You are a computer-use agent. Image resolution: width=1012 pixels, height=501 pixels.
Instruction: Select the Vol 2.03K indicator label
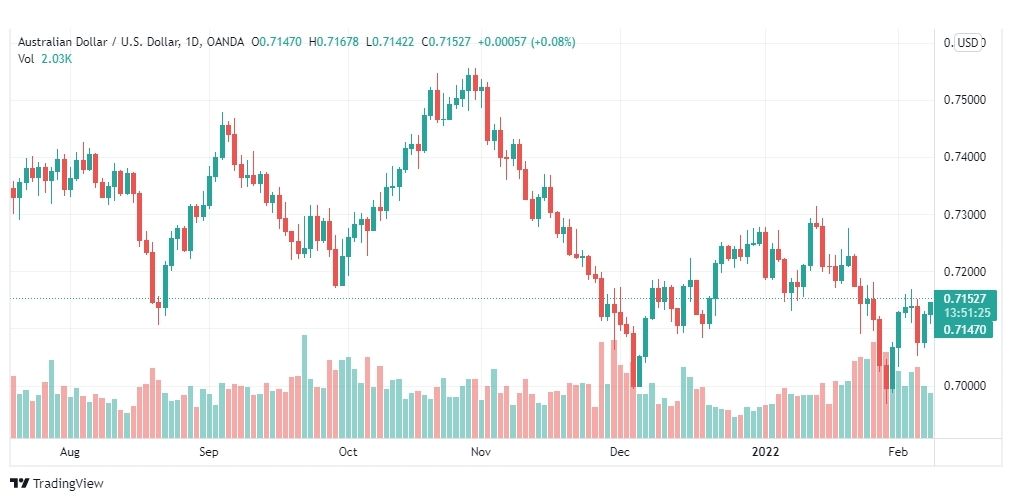[x=43, y=59]
